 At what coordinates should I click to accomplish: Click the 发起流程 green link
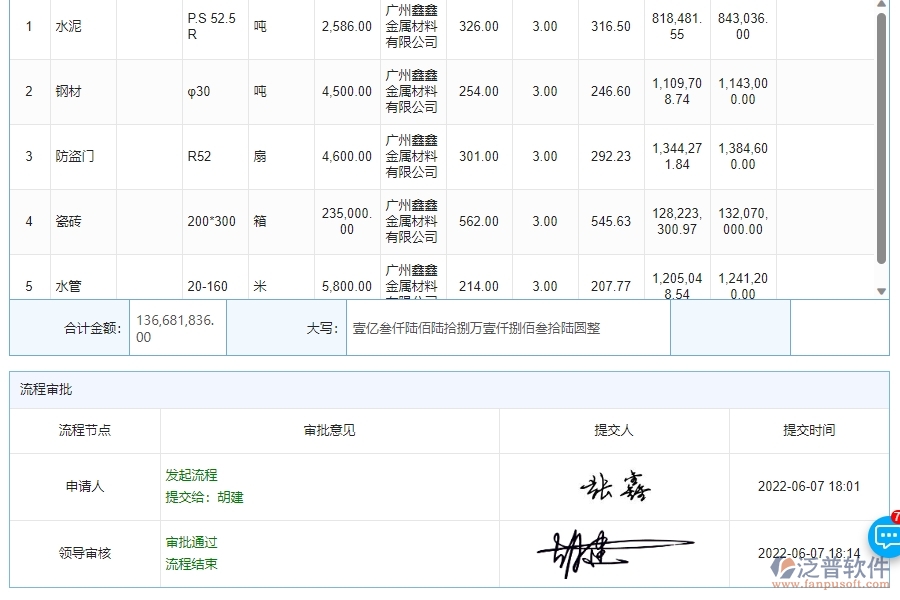[190, 475]
